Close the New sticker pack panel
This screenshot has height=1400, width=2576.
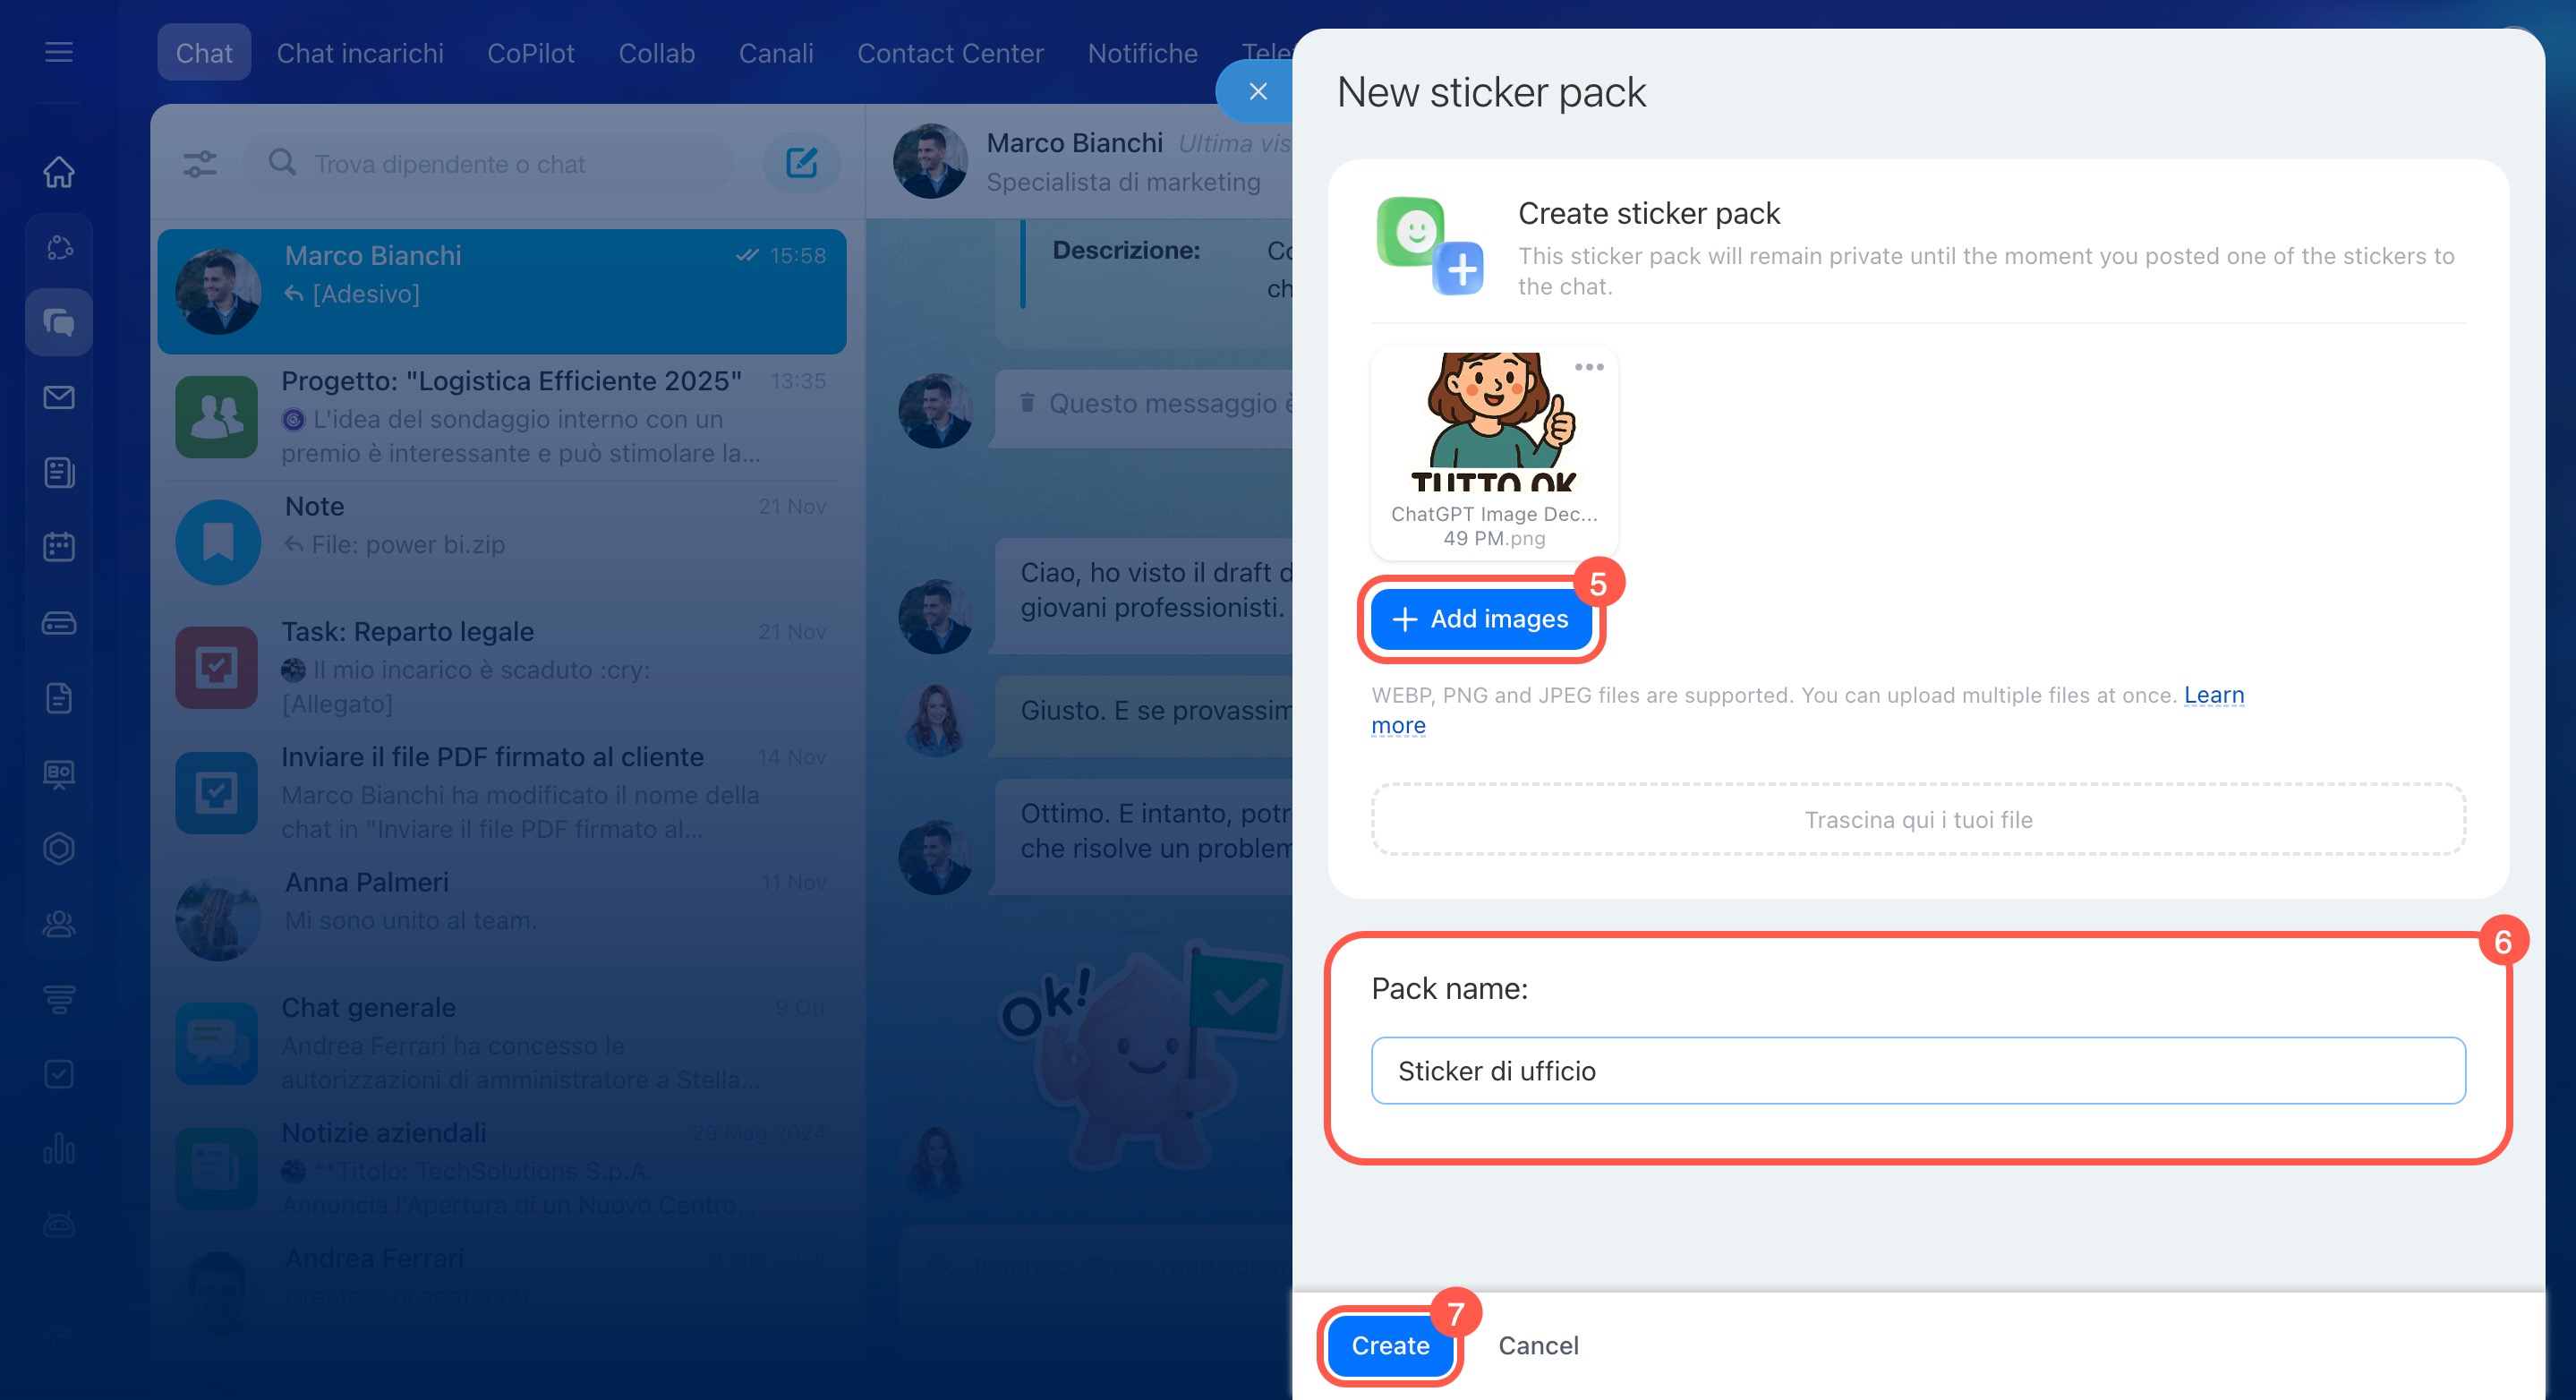pyautogui.click(x=1257, y=92)
